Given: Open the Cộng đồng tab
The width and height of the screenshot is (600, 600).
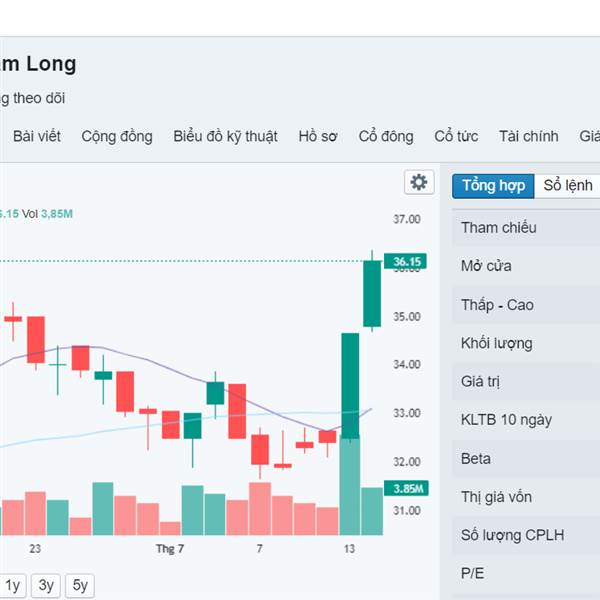Looking at the screenshot, I should tap(117, 137).
